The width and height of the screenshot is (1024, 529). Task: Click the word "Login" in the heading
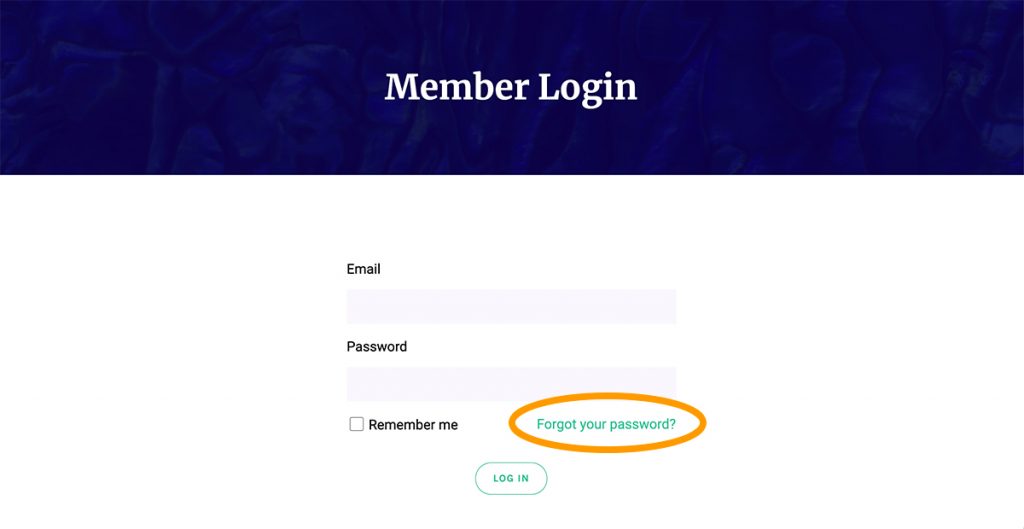point(588,89)
